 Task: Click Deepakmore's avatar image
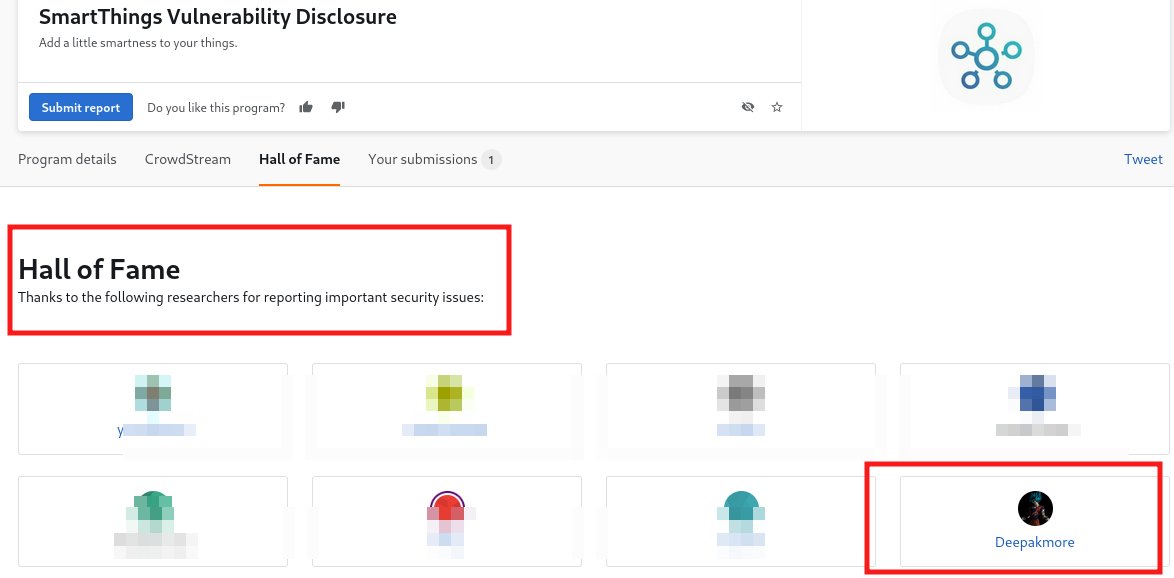(x=1035, y=509)
